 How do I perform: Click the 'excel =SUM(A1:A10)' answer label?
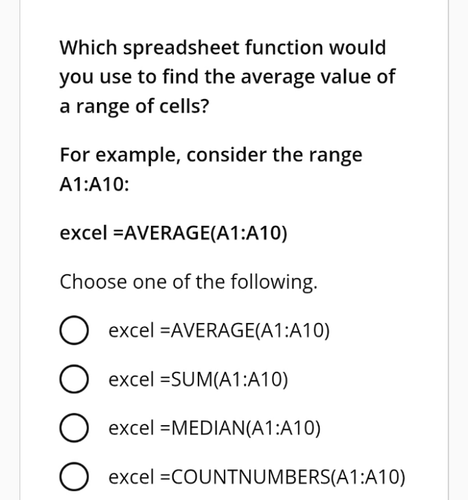click(198, 379)
